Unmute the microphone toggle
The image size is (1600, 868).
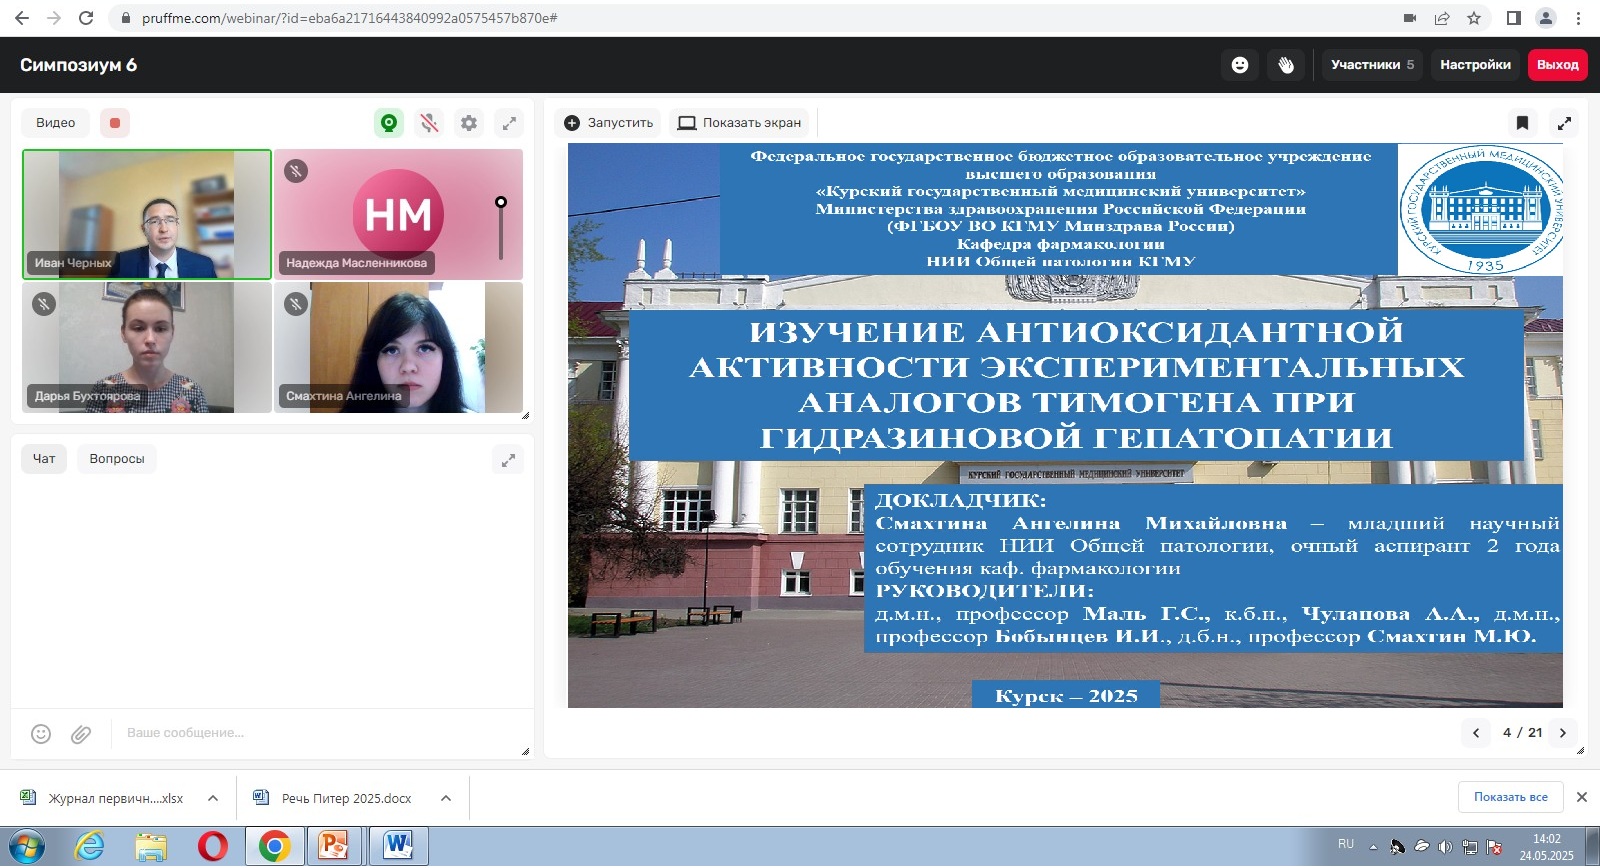429,123
